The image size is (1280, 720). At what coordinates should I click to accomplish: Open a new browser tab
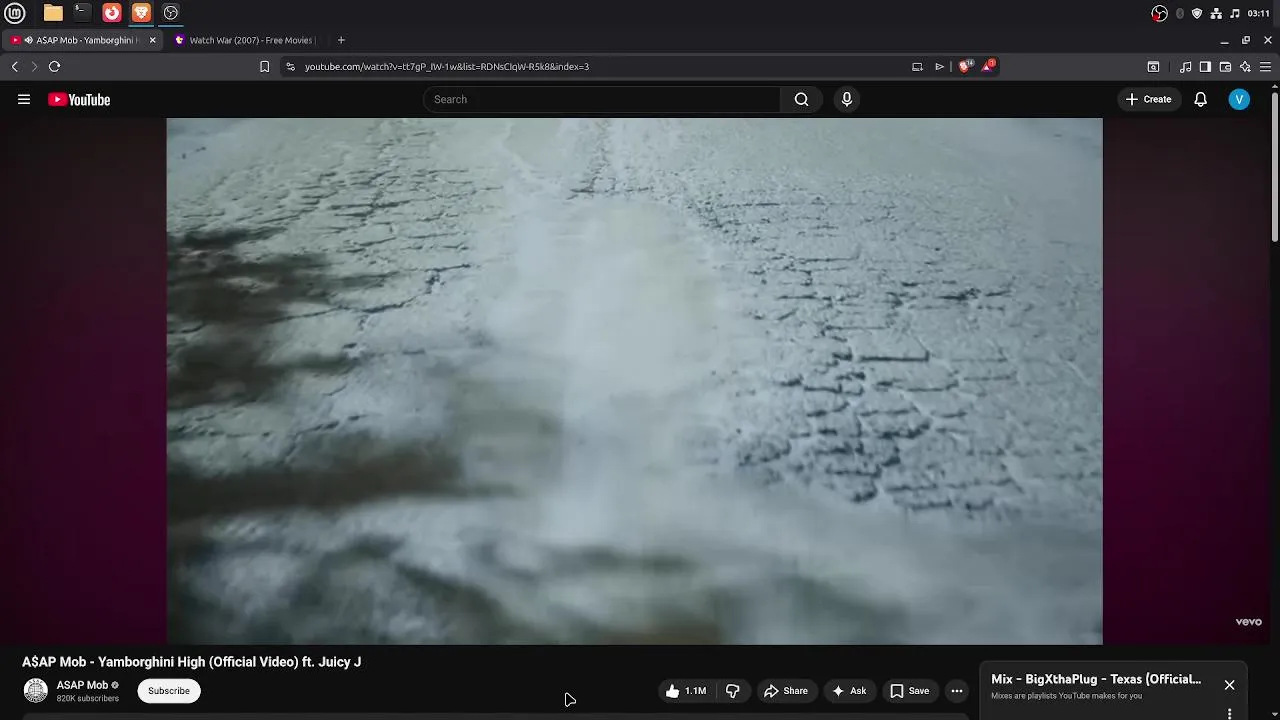click(x=341, y=40)
